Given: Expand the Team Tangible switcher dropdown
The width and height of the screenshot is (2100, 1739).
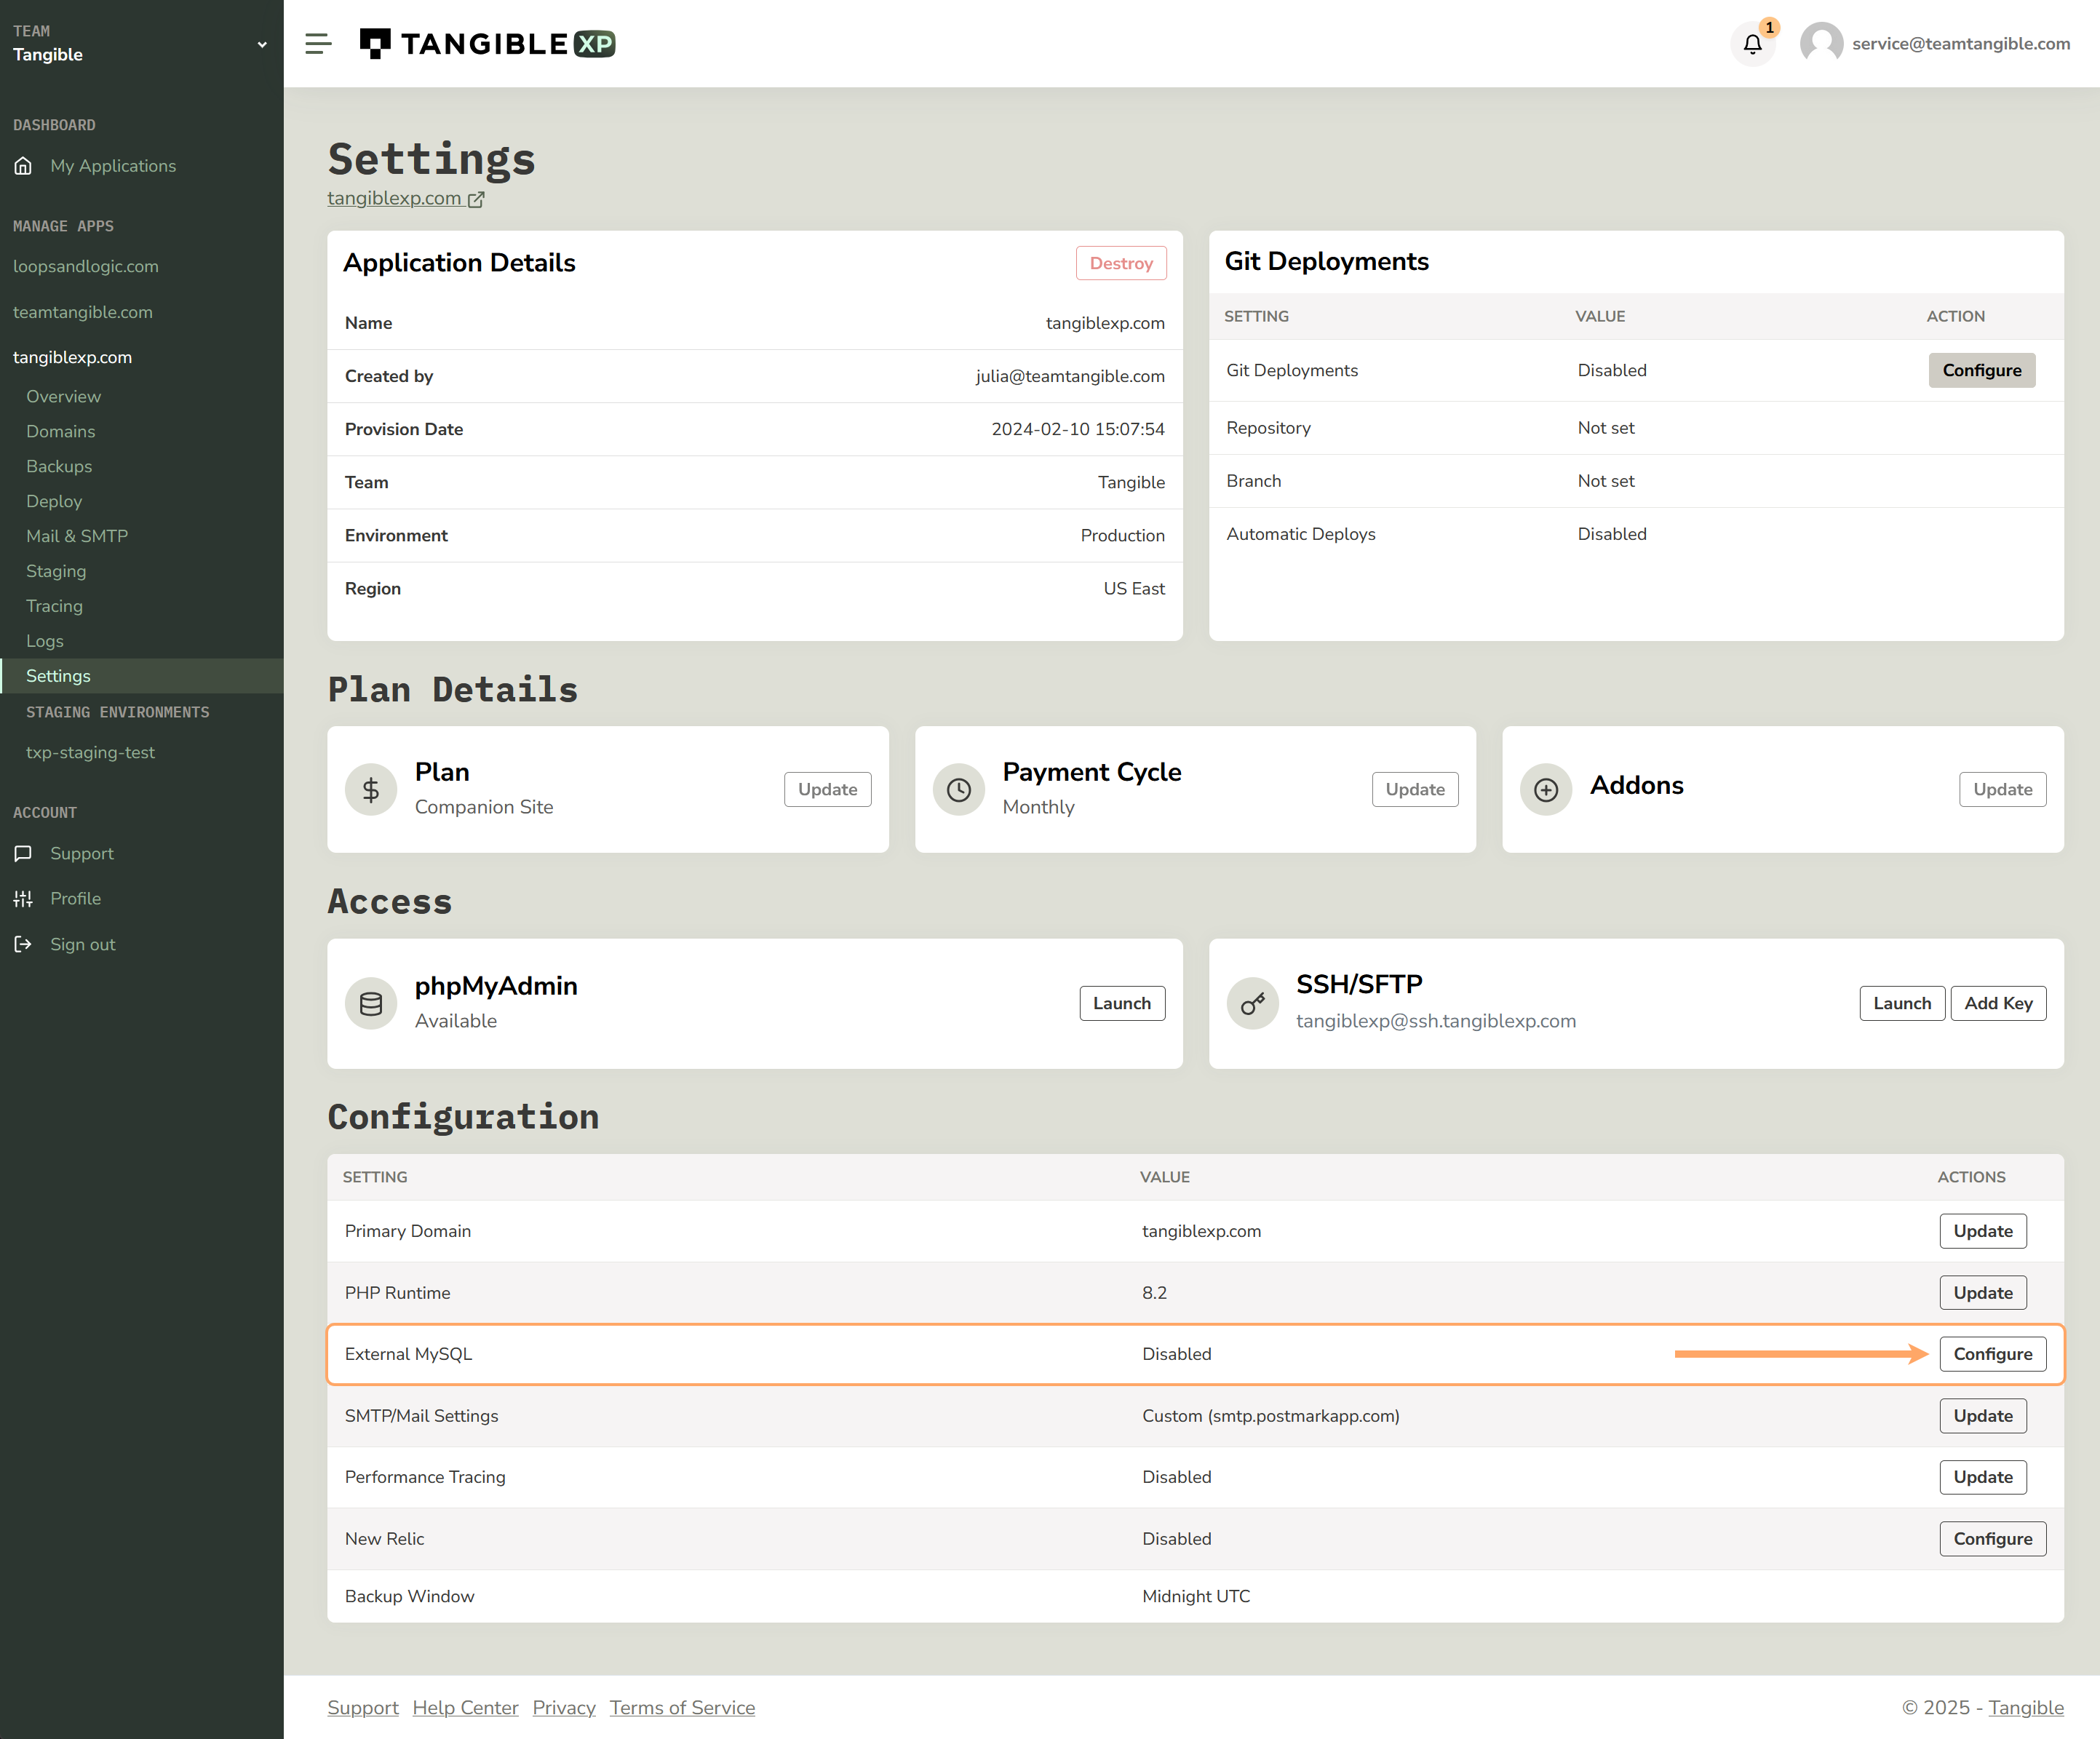Looking at the screenshot, I should [x=262, y=44].
